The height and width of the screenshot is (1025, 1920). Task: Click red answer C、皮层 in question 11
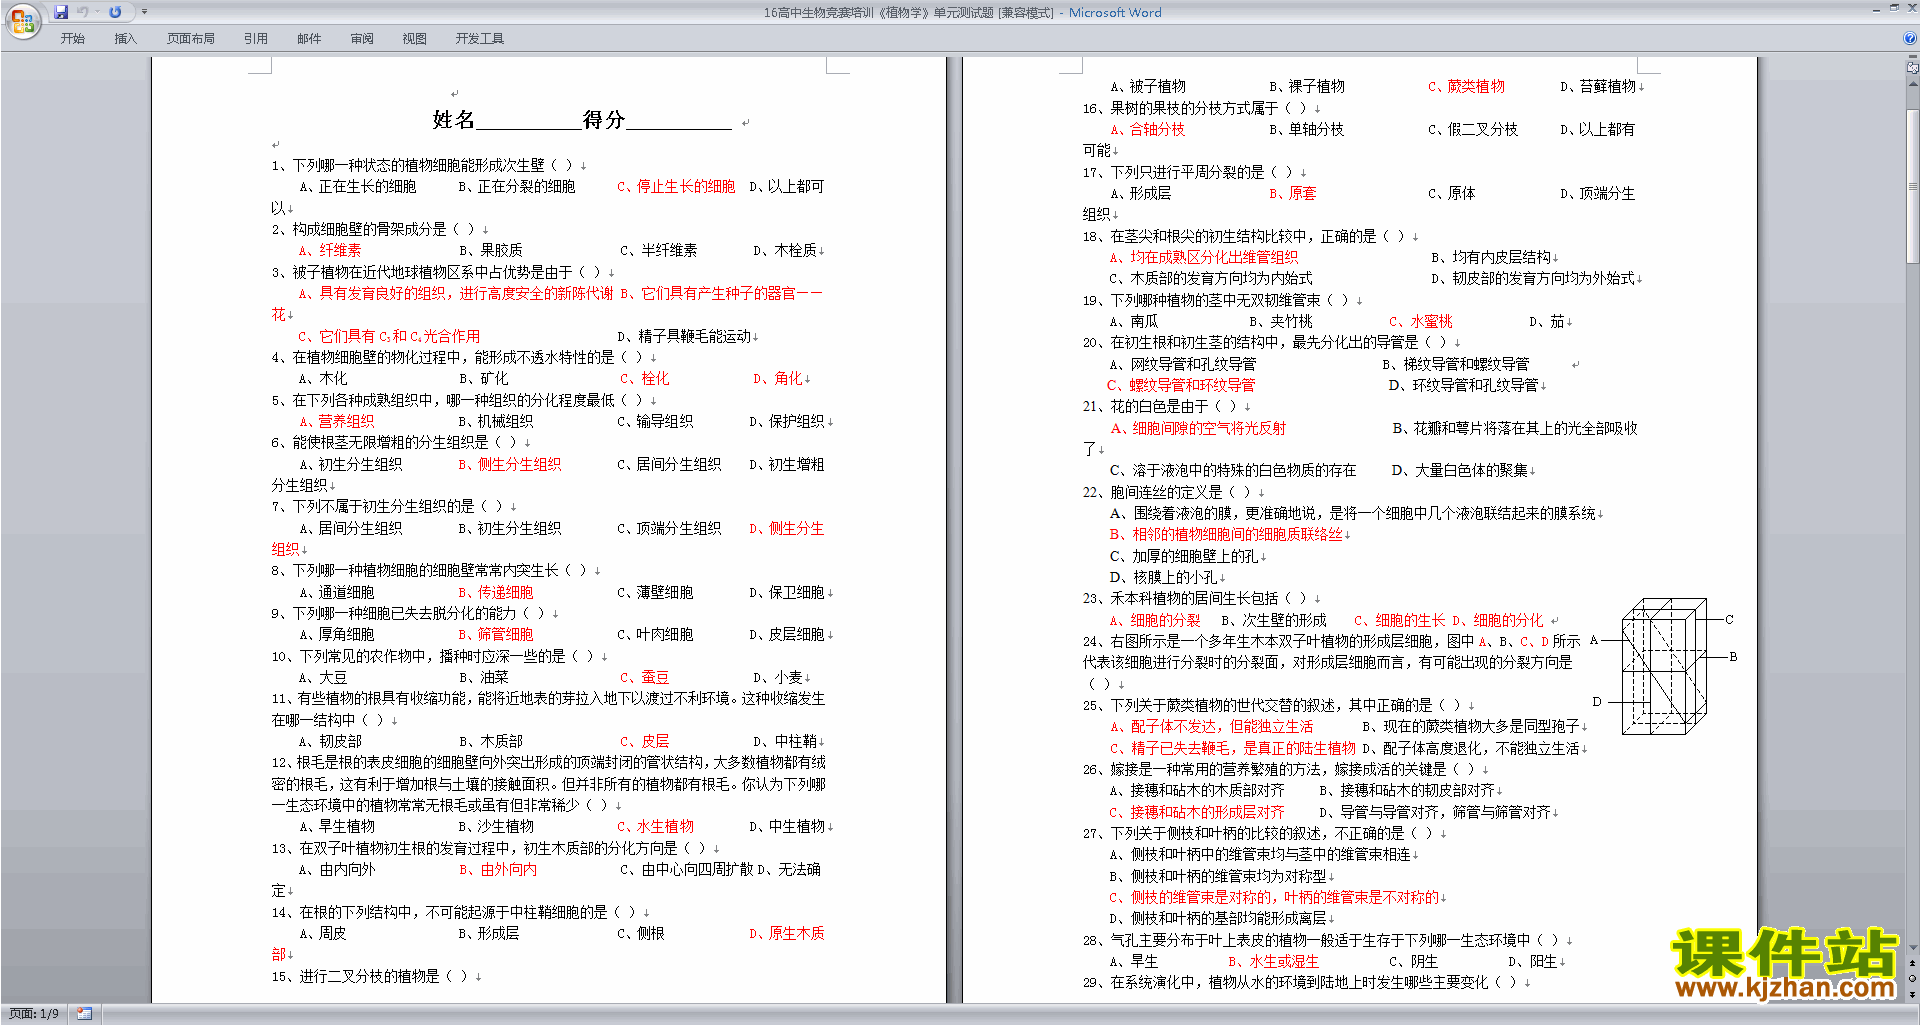click(645, 742)
